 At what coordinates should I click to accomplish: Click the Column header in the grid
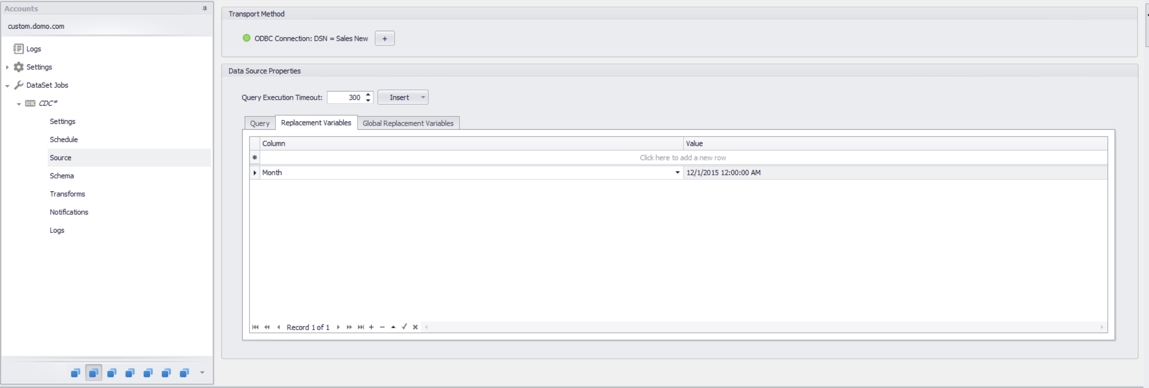click(x=471, y=143)
